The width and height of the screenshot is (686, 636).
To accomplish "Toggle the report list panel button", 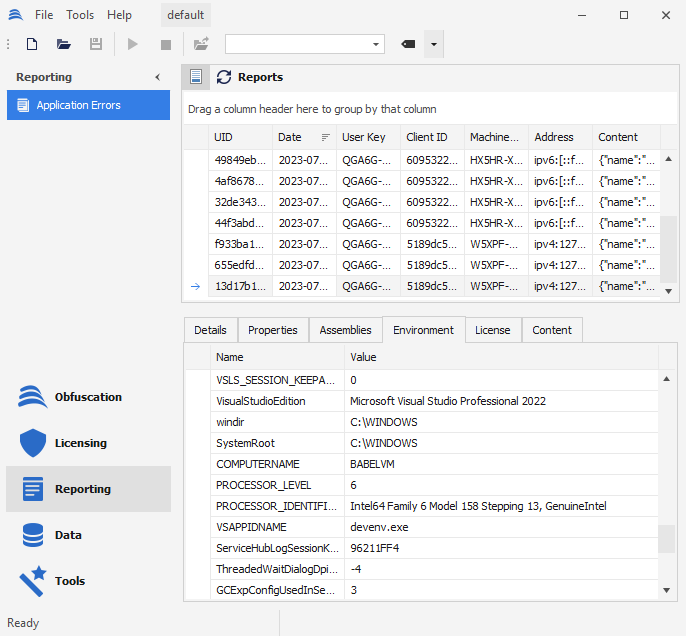I will (196, 77).
